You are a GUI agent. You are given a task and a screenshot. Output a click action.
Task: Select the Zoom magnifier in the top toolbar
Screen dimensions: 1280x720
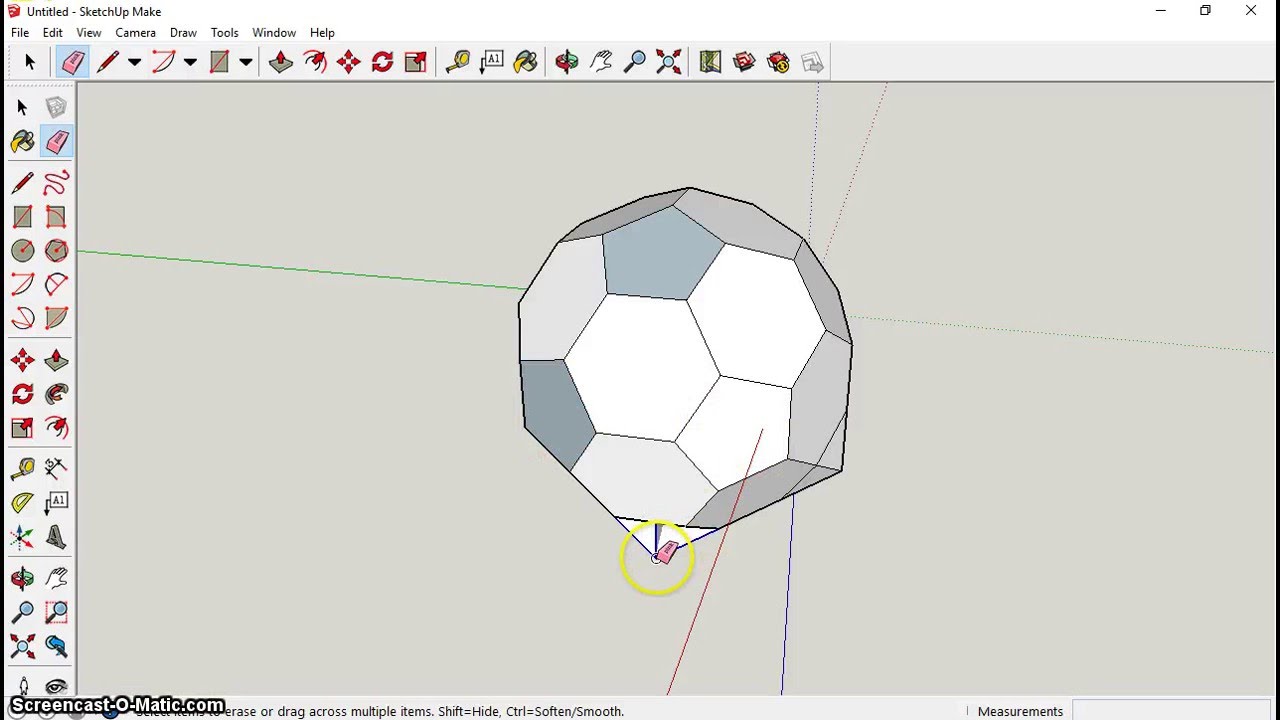click(x=634, y=62)
